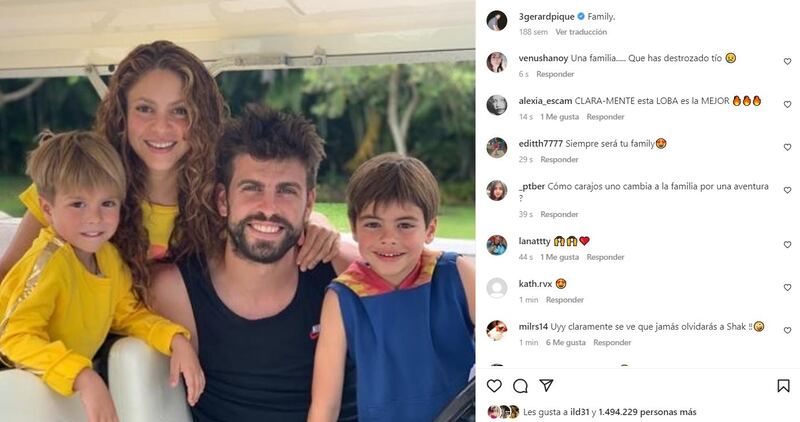Heart the milrs14 comment

pos(787,330)
